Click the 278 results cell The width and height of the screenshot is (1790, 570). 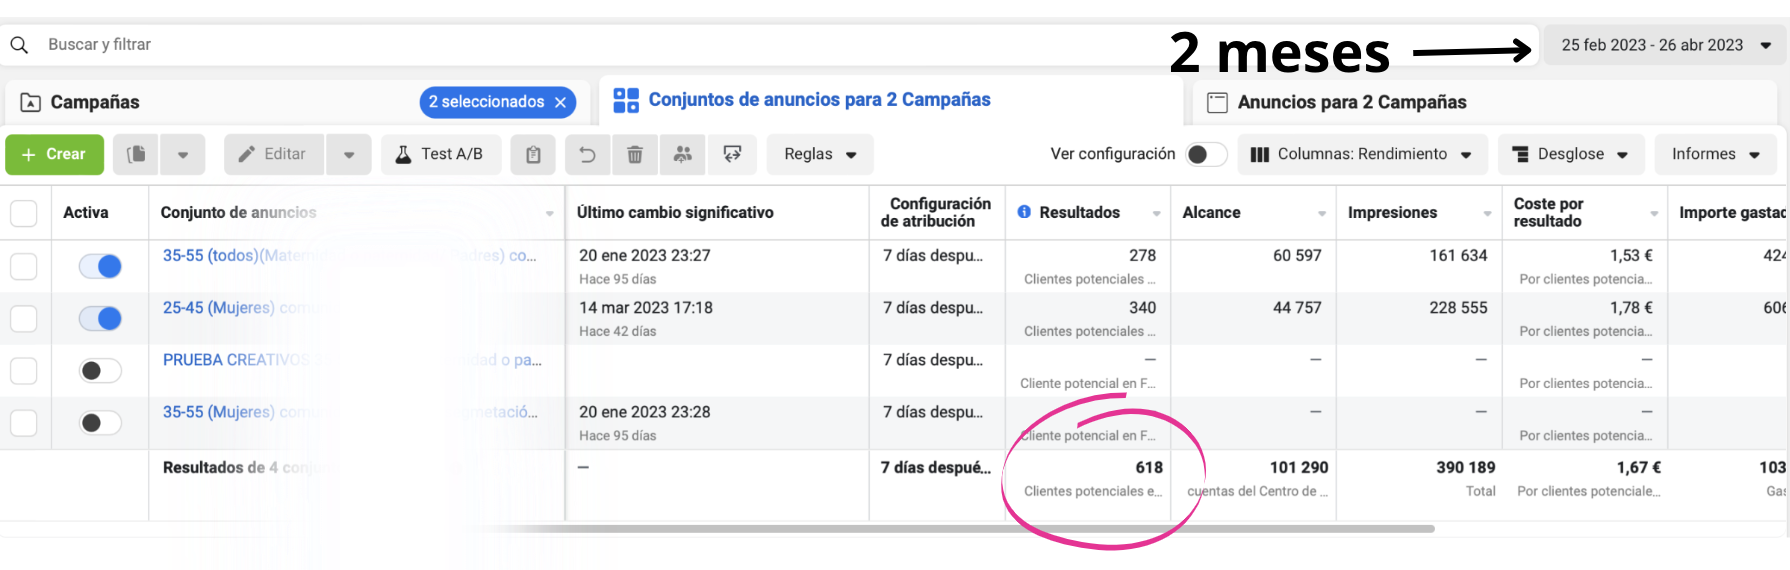tap(1142, 255)
